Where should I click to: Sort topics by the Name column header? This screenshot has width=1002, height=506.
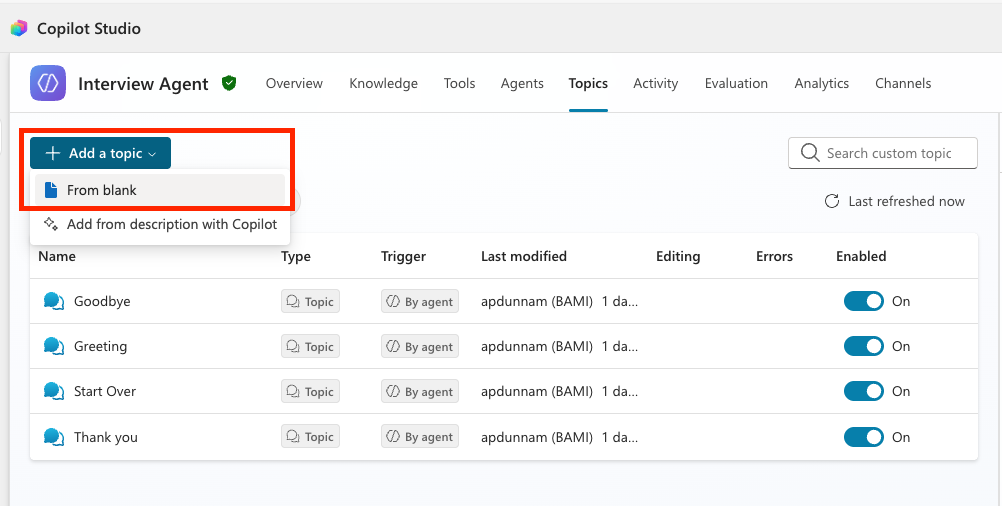click(x=57, y=256)
